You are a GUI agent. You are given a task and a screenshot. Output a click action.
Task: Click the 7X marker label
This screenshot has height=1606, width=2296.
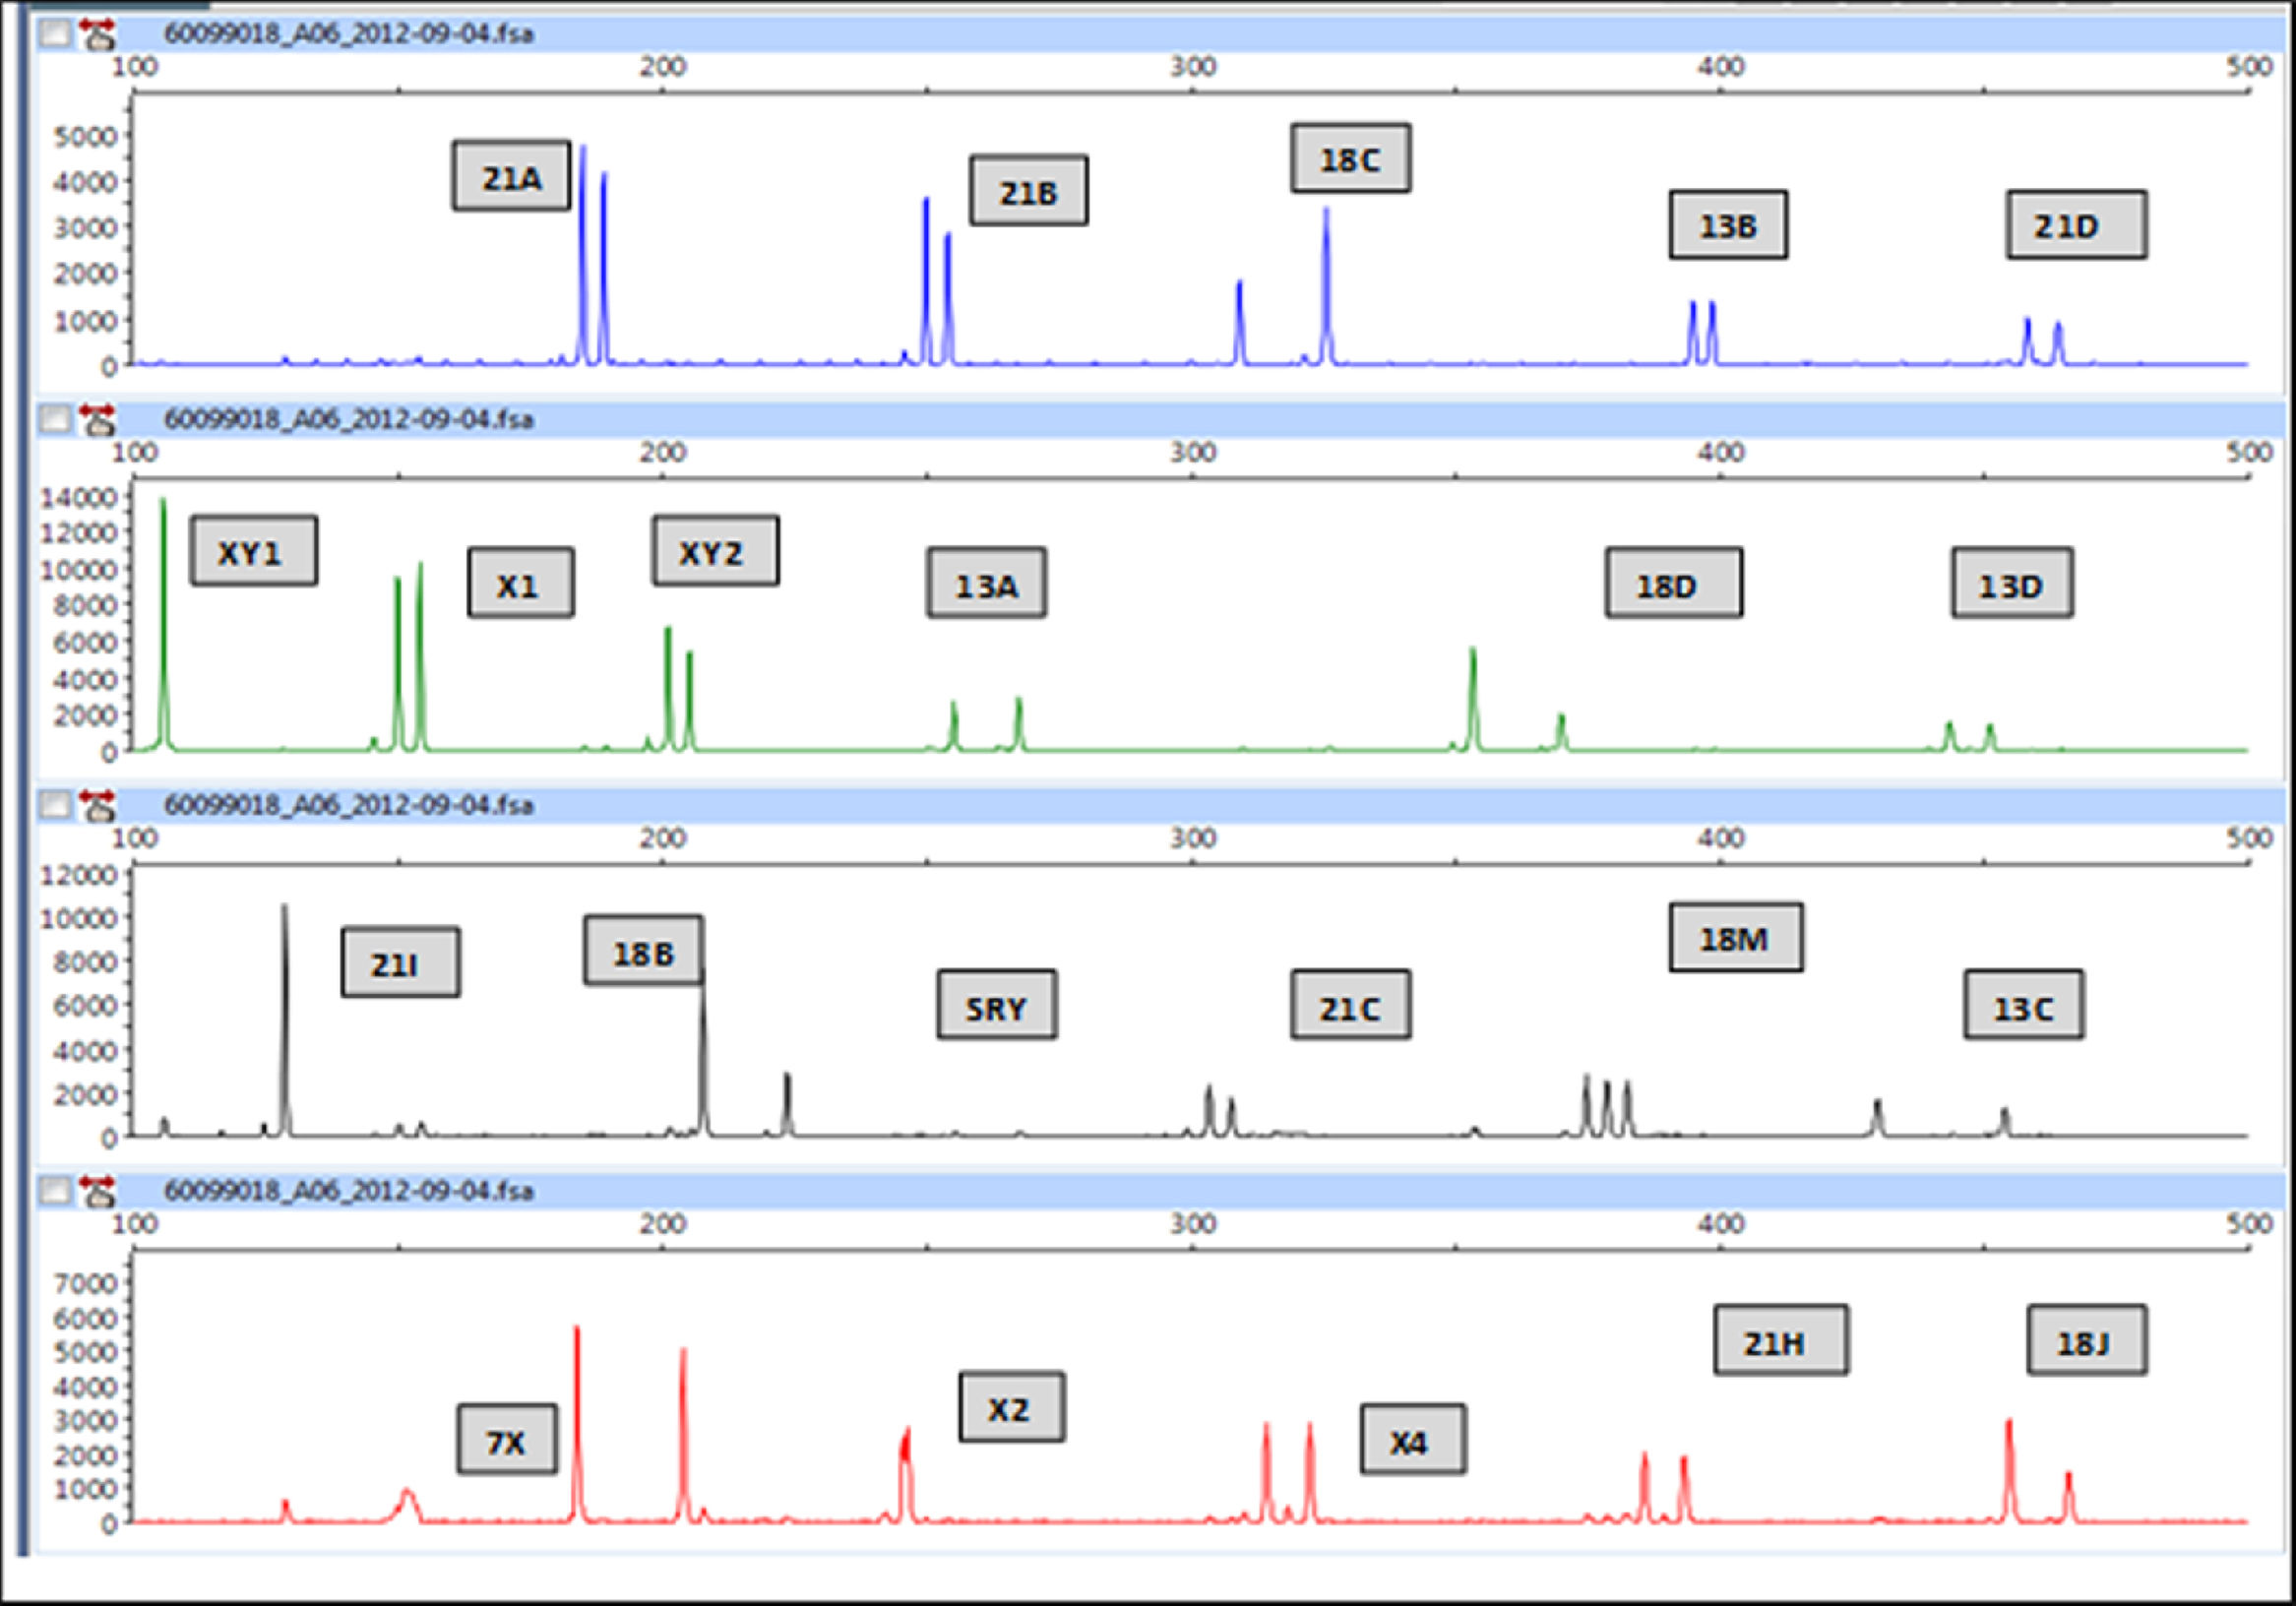pyautogui.click(x=507, y=1440)
